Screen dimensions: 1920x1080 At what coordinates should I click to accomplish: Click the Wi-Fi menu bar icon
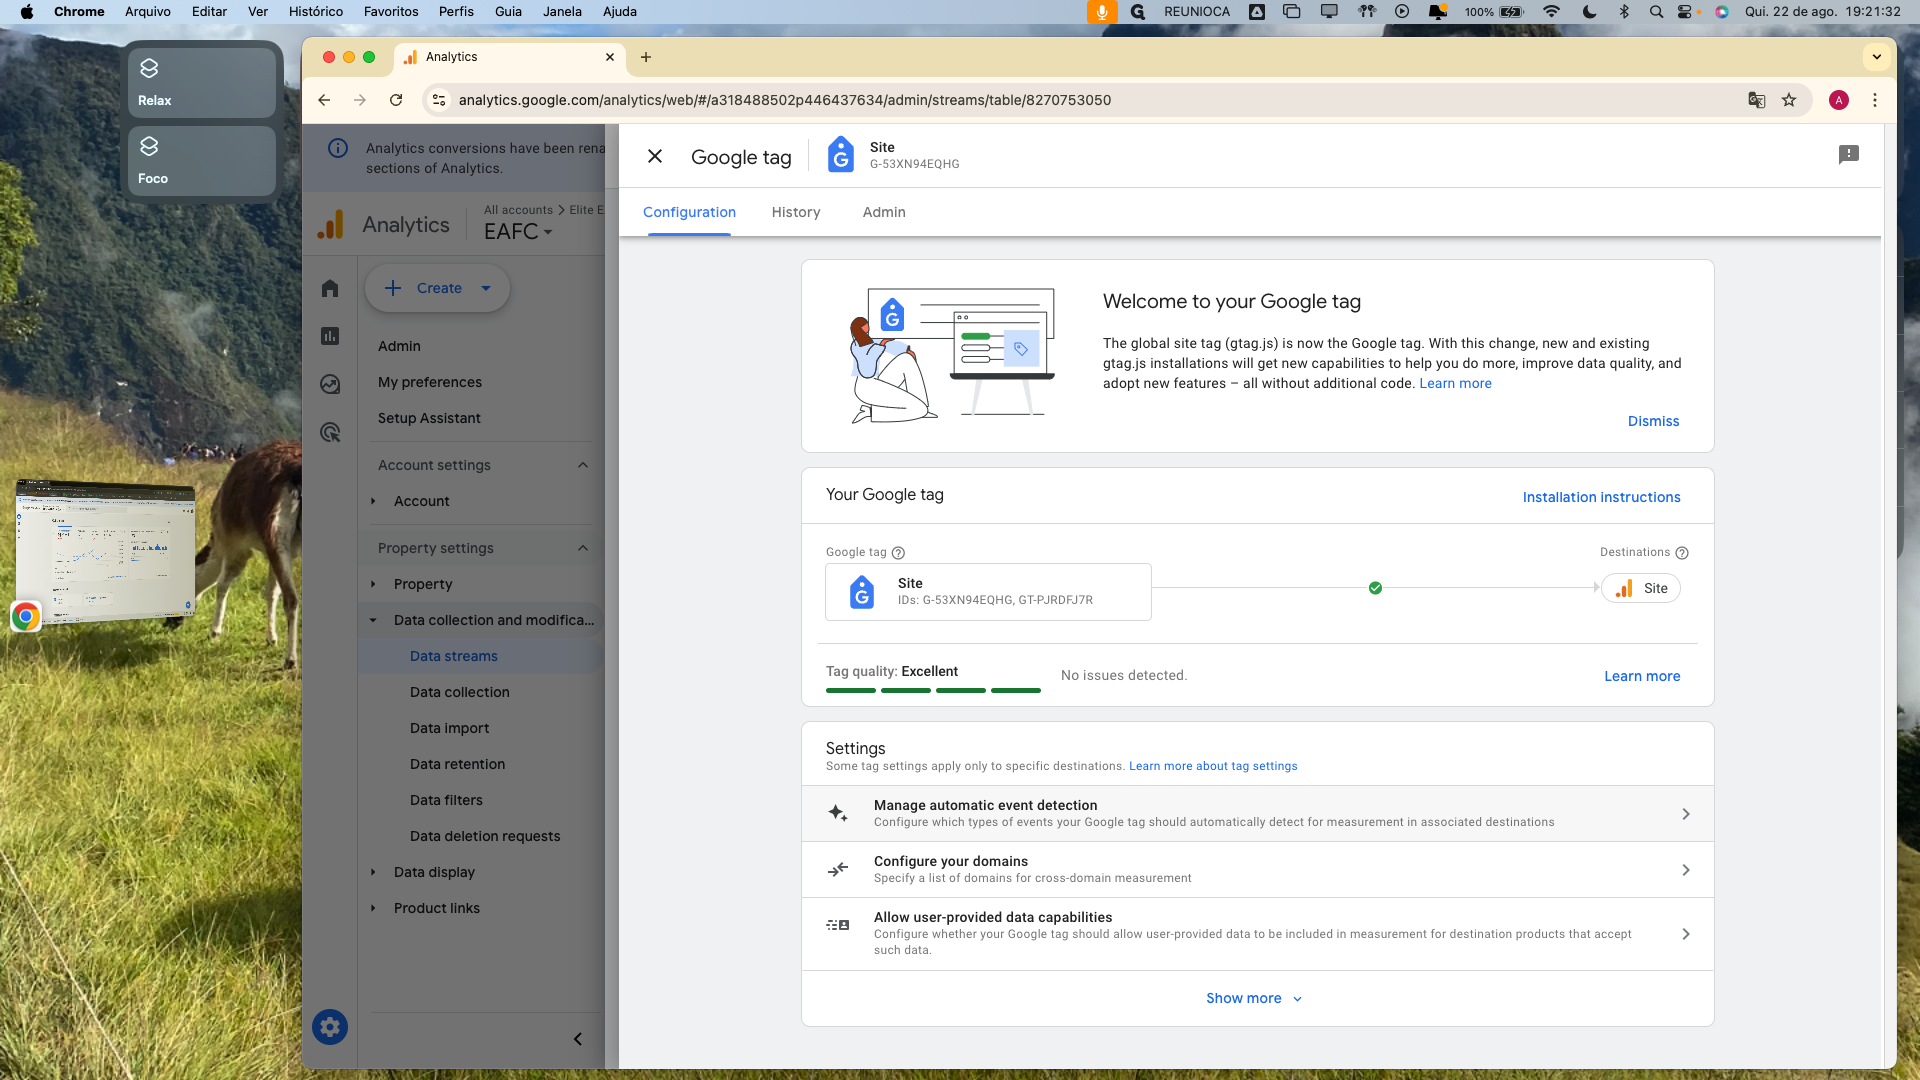pos(1551,12)
